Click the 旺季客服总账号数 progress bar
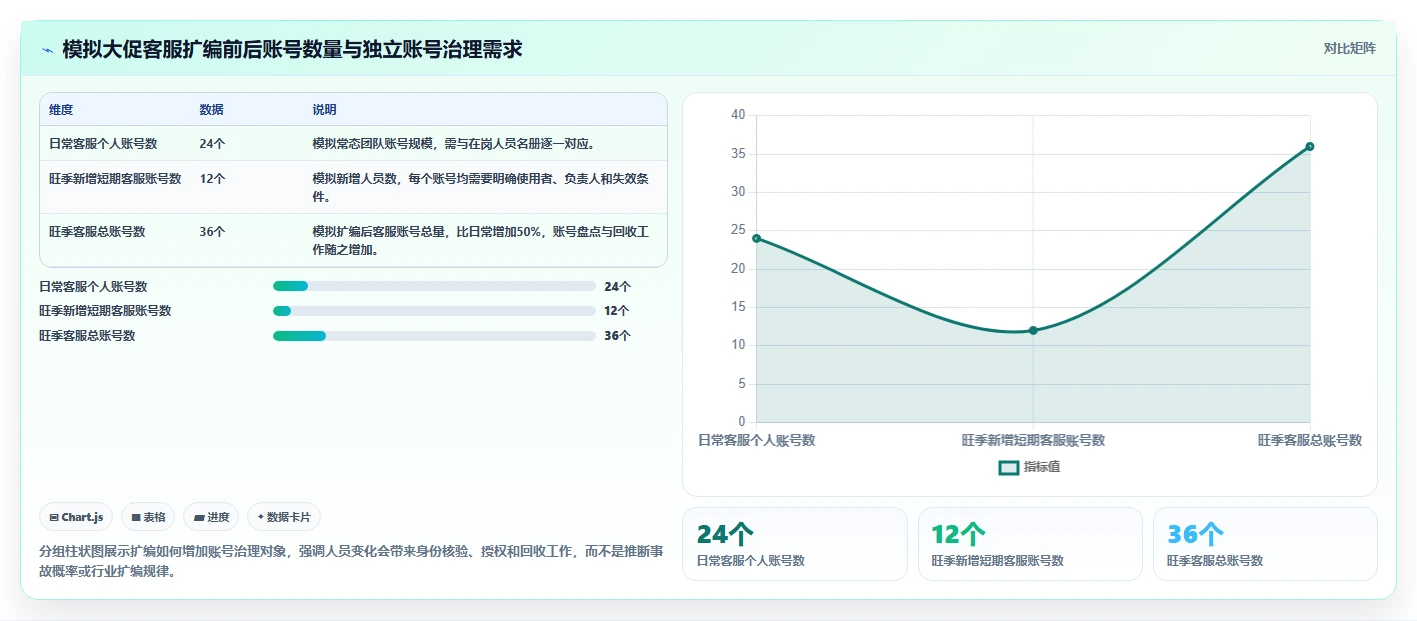Viewport: 1417px width, 621px height. tap(434, 336)
